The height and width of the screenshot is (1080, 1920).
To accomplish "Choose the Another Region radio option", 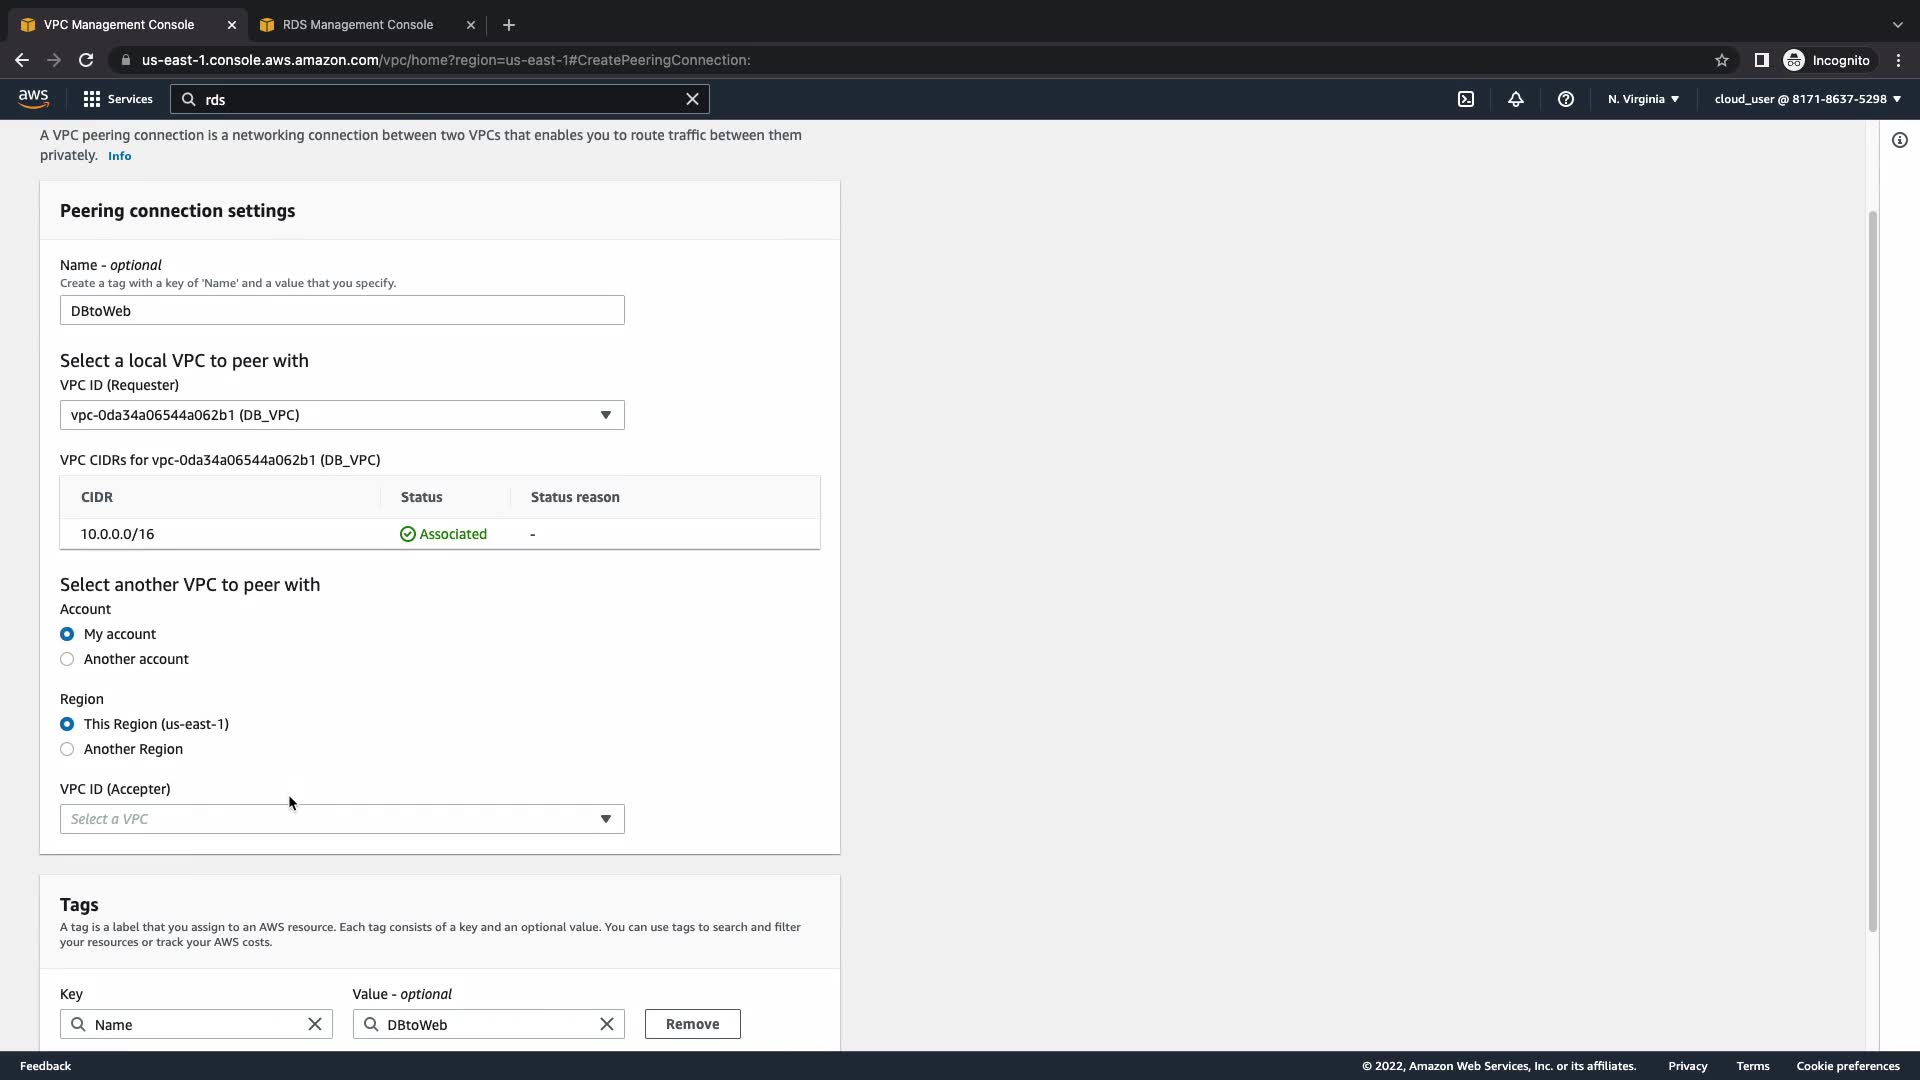I will point(67,749).
